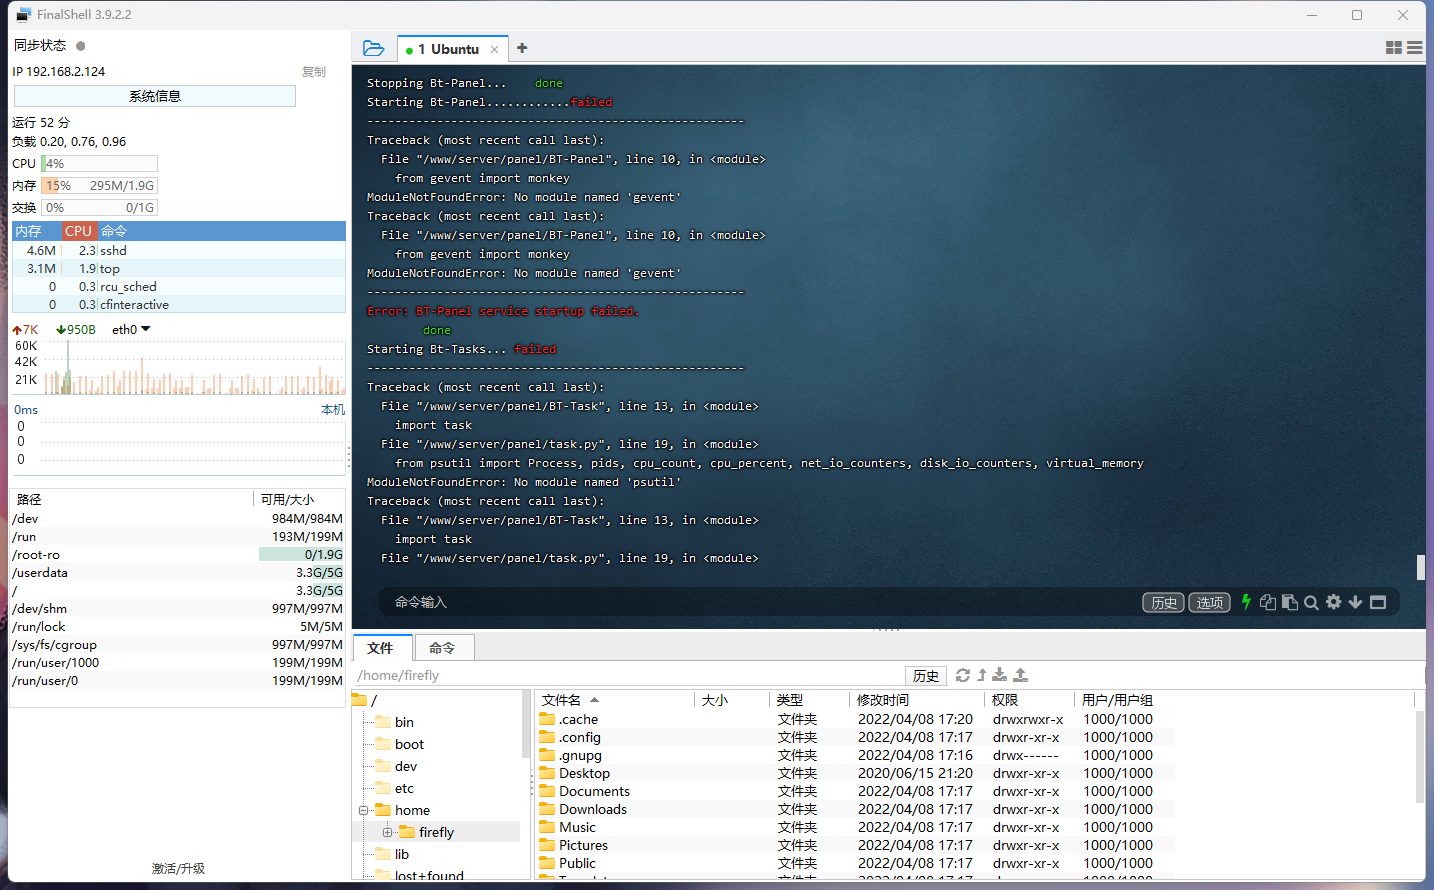Image resolution: width=1434 pixels, height=890 pixels.
Task: Click the 内存 memory usage bar
Action: (x=100, y=185)
